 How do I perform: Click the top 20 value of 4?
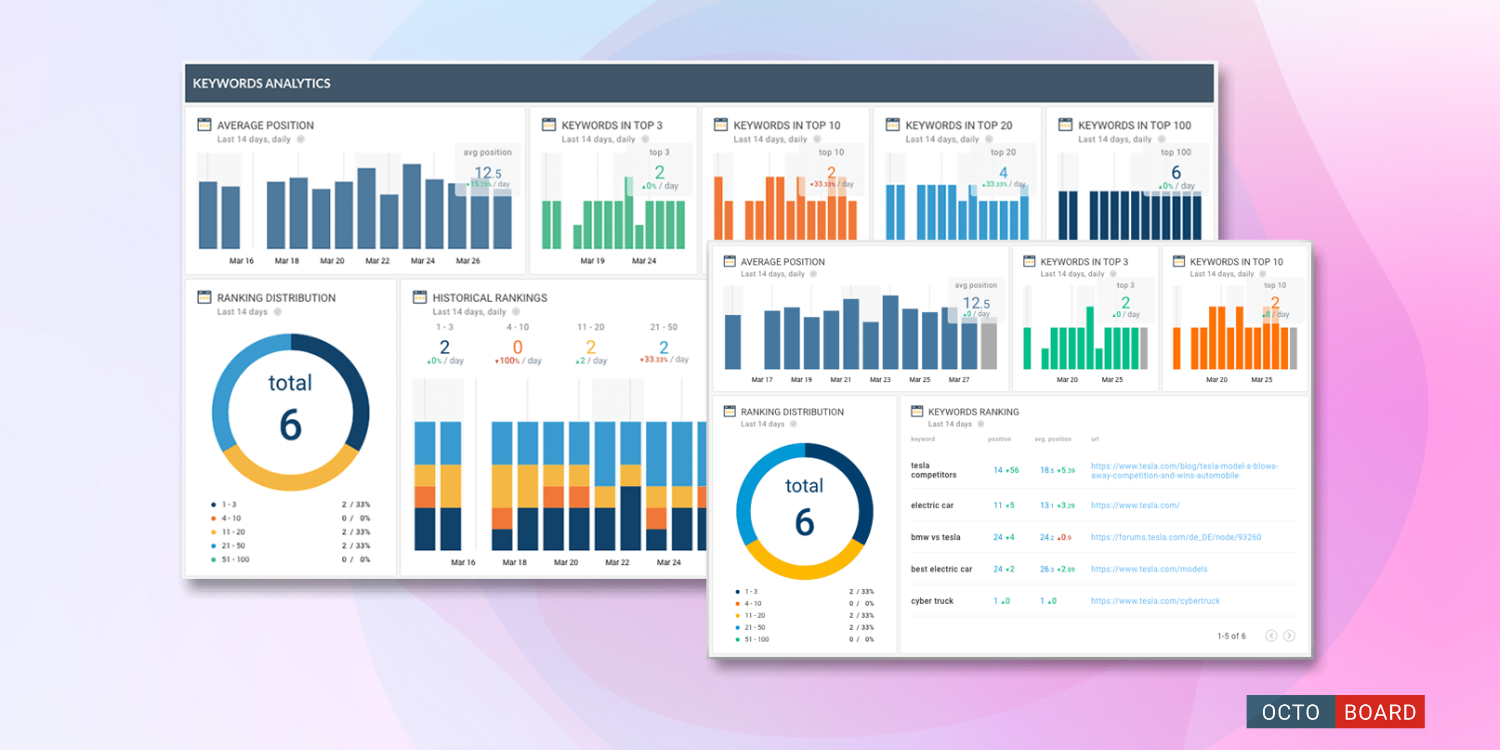click(1003, 173)
